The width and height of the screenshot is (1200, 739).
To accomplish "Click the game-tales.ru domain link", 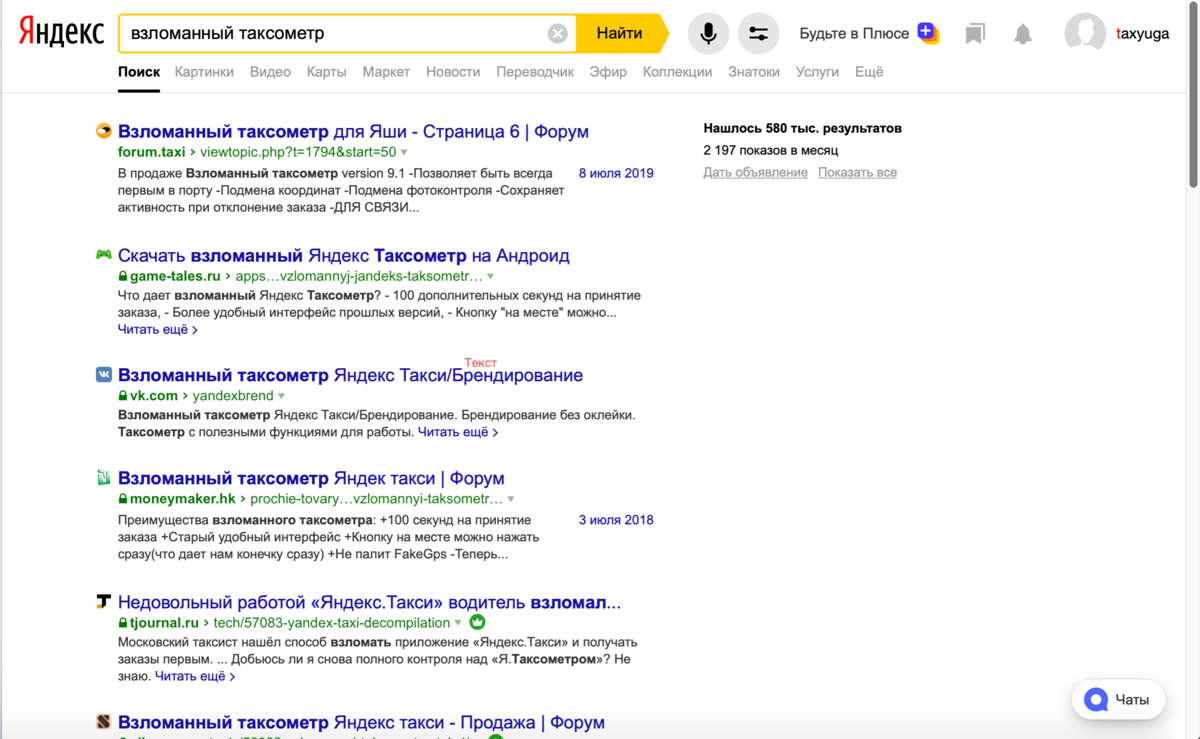I will click(174, 276).
